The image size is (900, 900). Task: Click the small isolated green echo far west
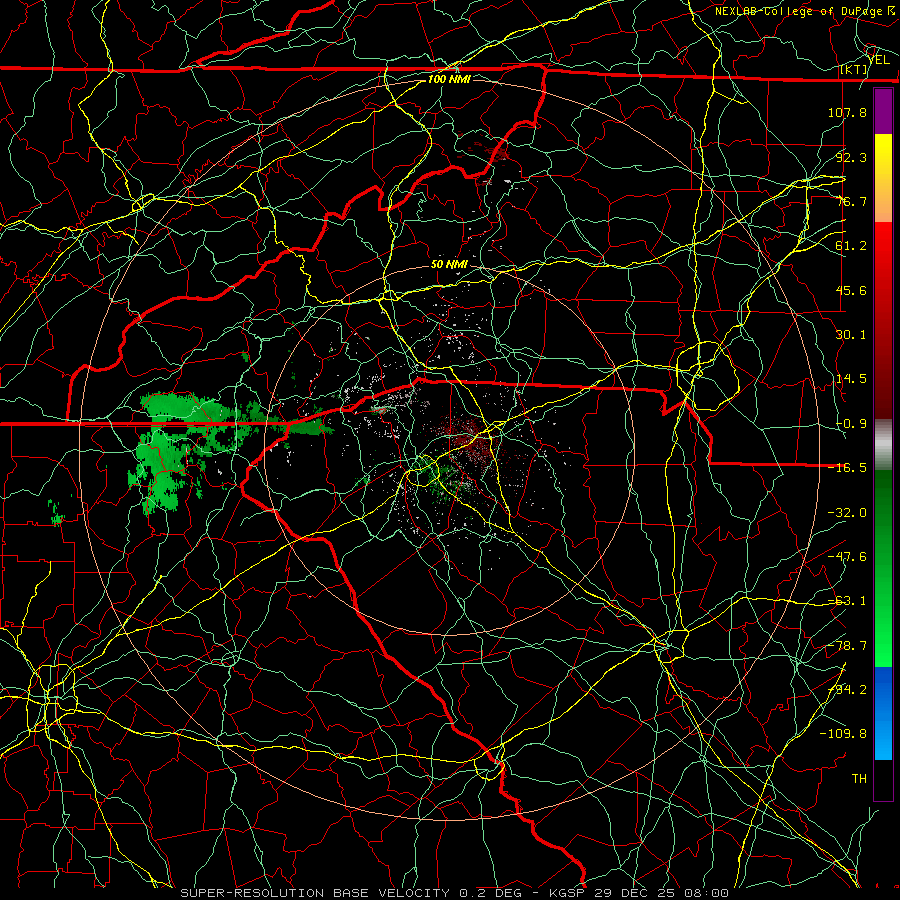[x=55, y=513]
